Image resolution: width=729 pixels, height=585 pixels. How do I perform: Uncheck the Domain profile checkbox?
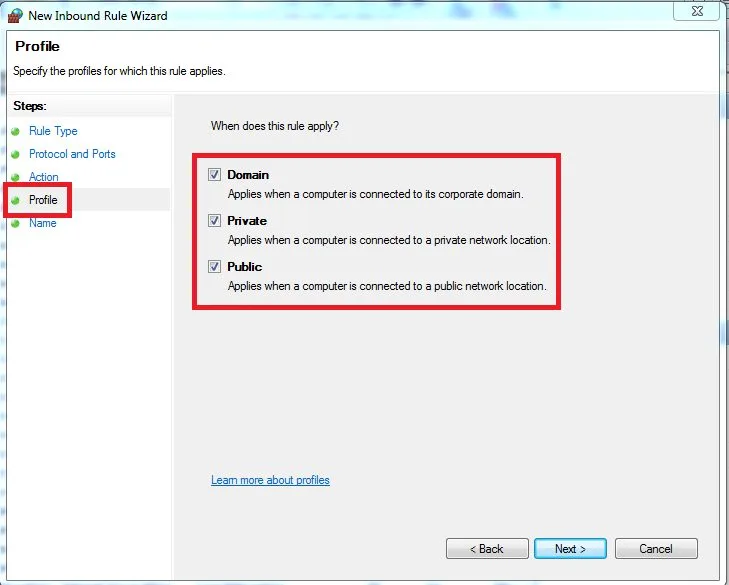pyautogui.click(x=214, y=175)
